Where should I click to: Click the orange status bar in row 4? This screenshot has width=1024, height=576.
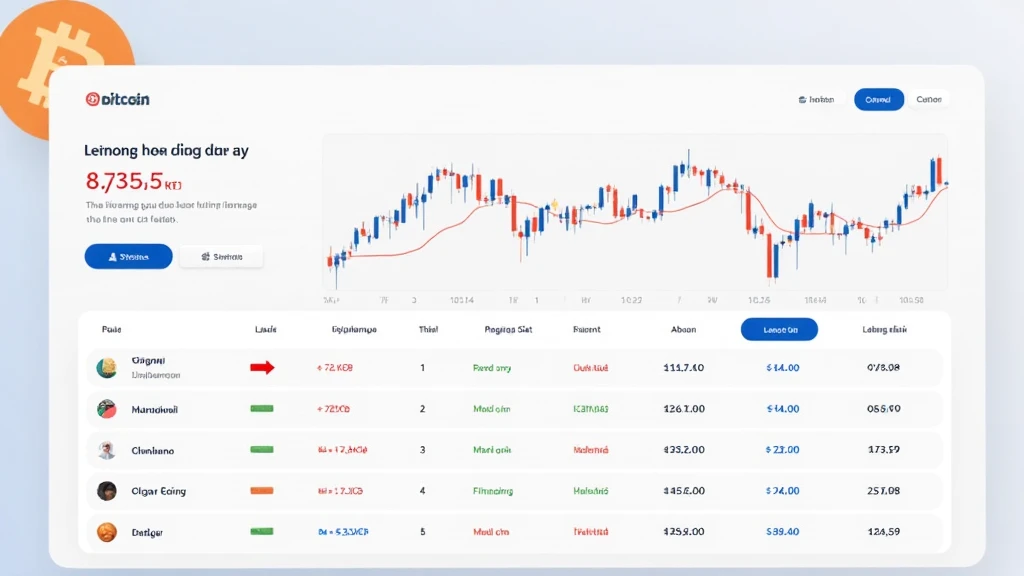(x=262, y=491)
